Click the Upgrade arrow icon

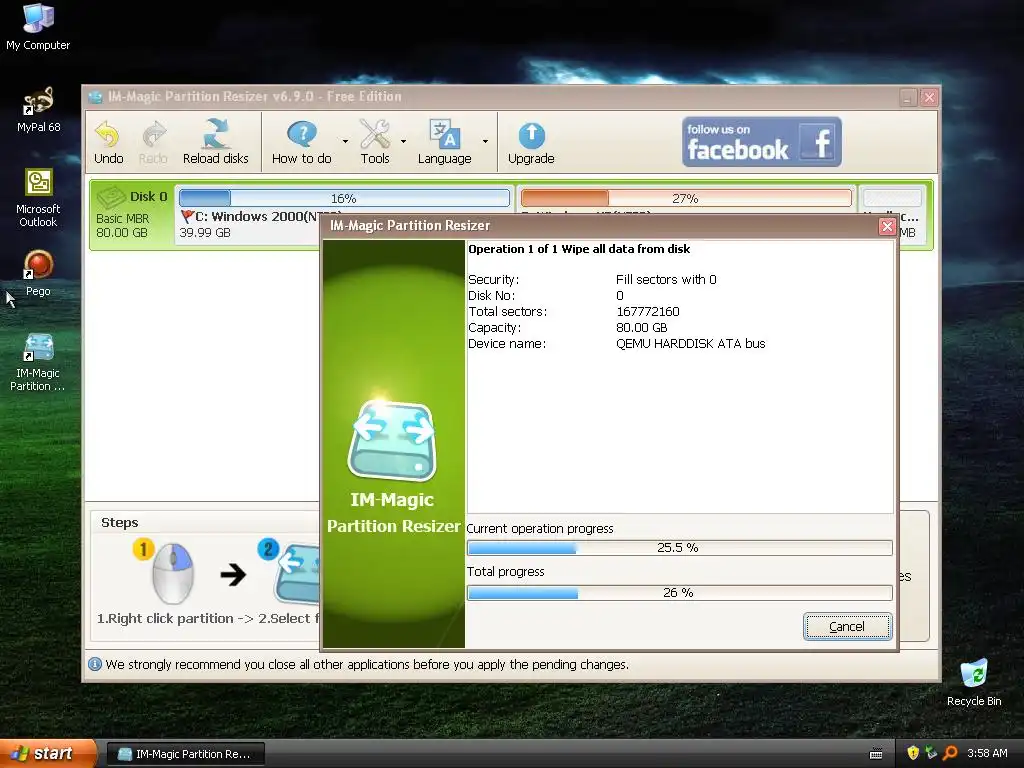tap(531, 142)
